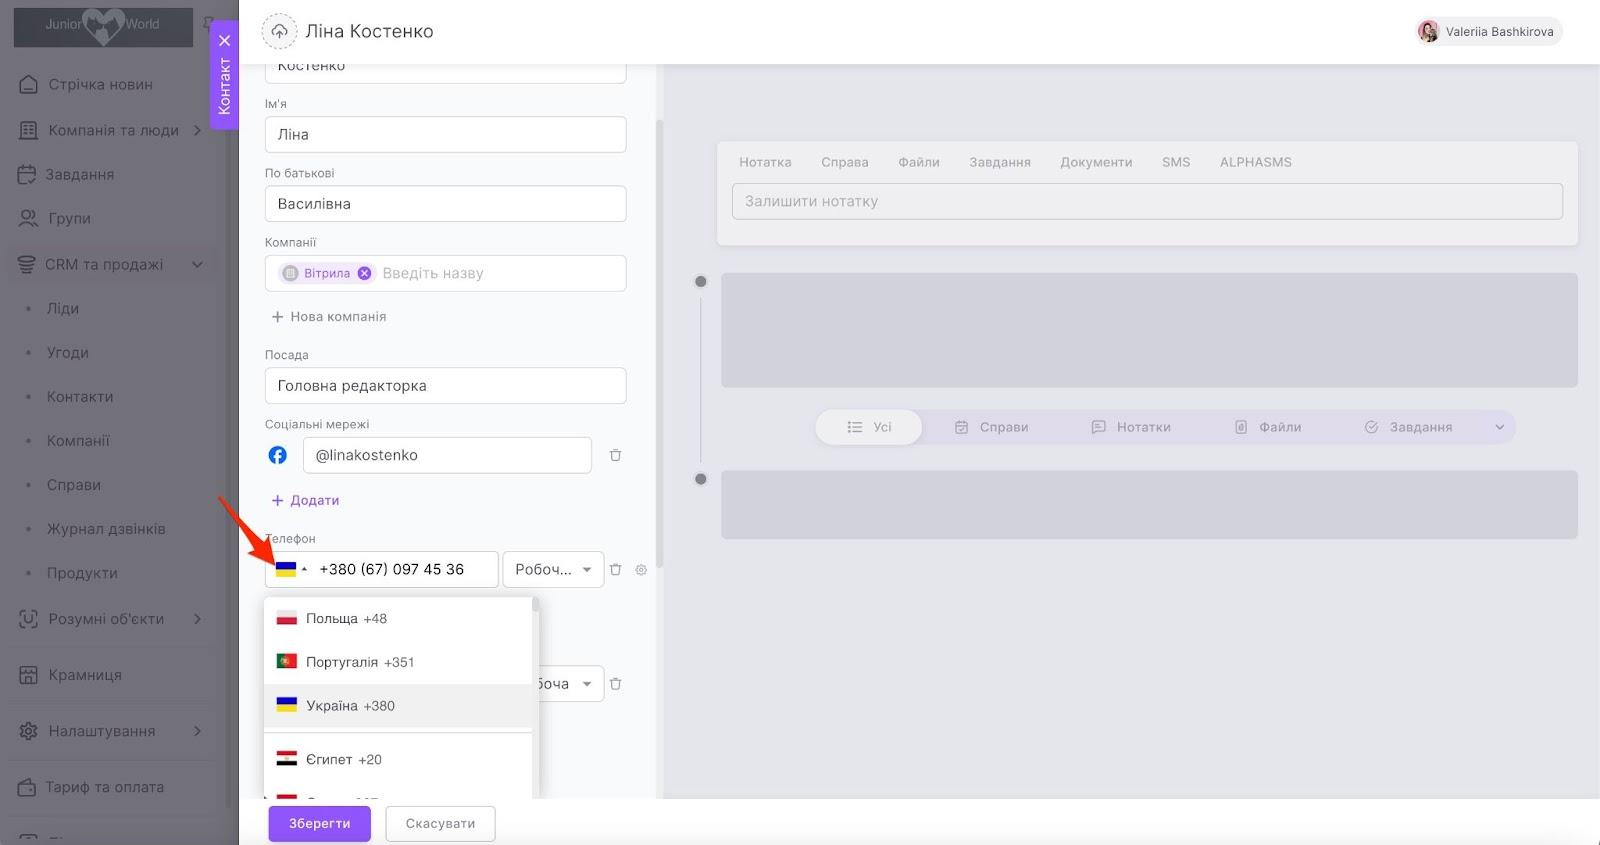Open the Ukraine flag country code selector
Viewport: 1600px width, 845px height.
tap(290, 569)
